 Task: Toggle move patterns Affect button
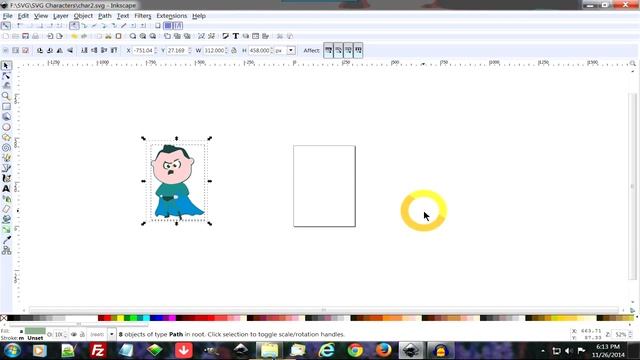[x=358, y=51]
